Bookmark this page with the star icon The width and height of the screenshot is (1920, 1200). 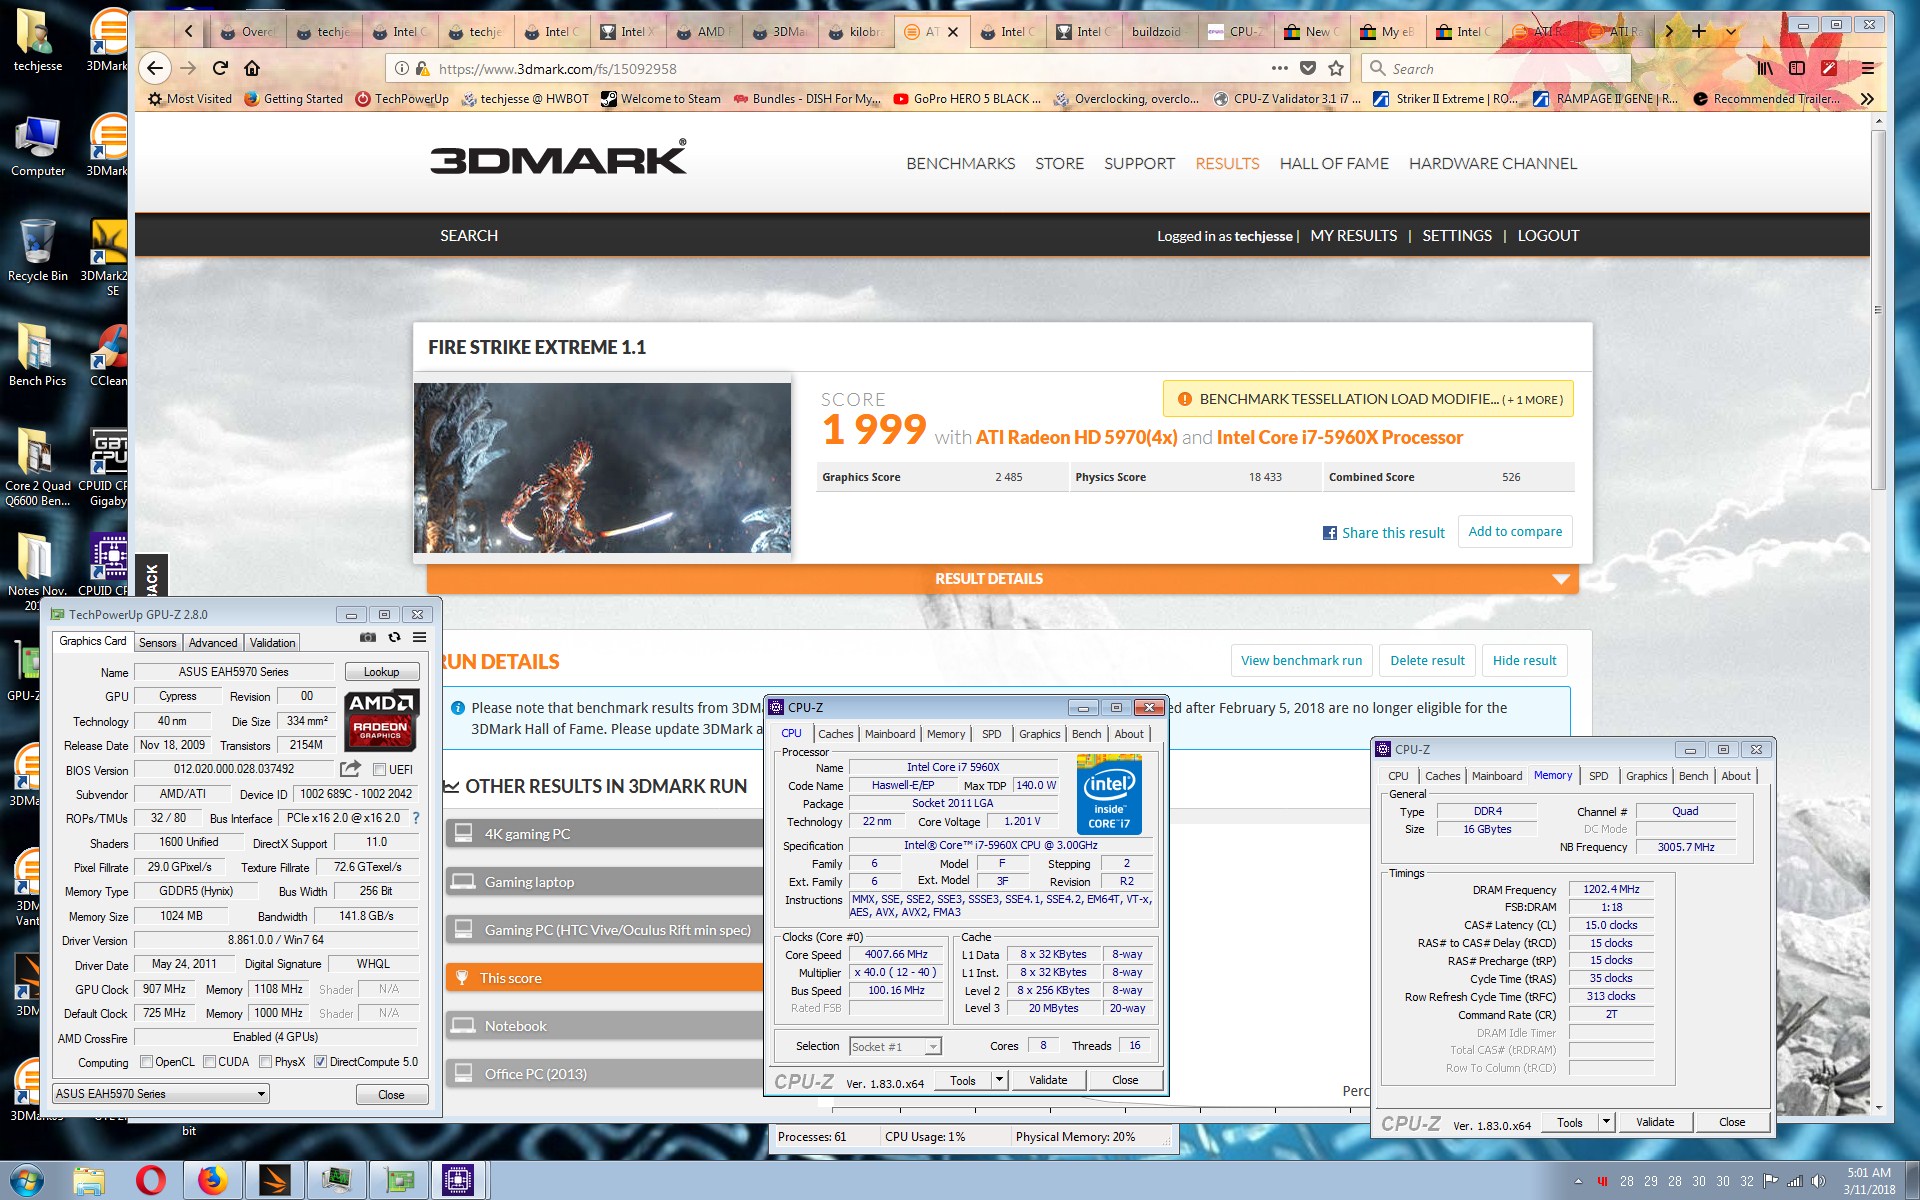point(1336,68)
